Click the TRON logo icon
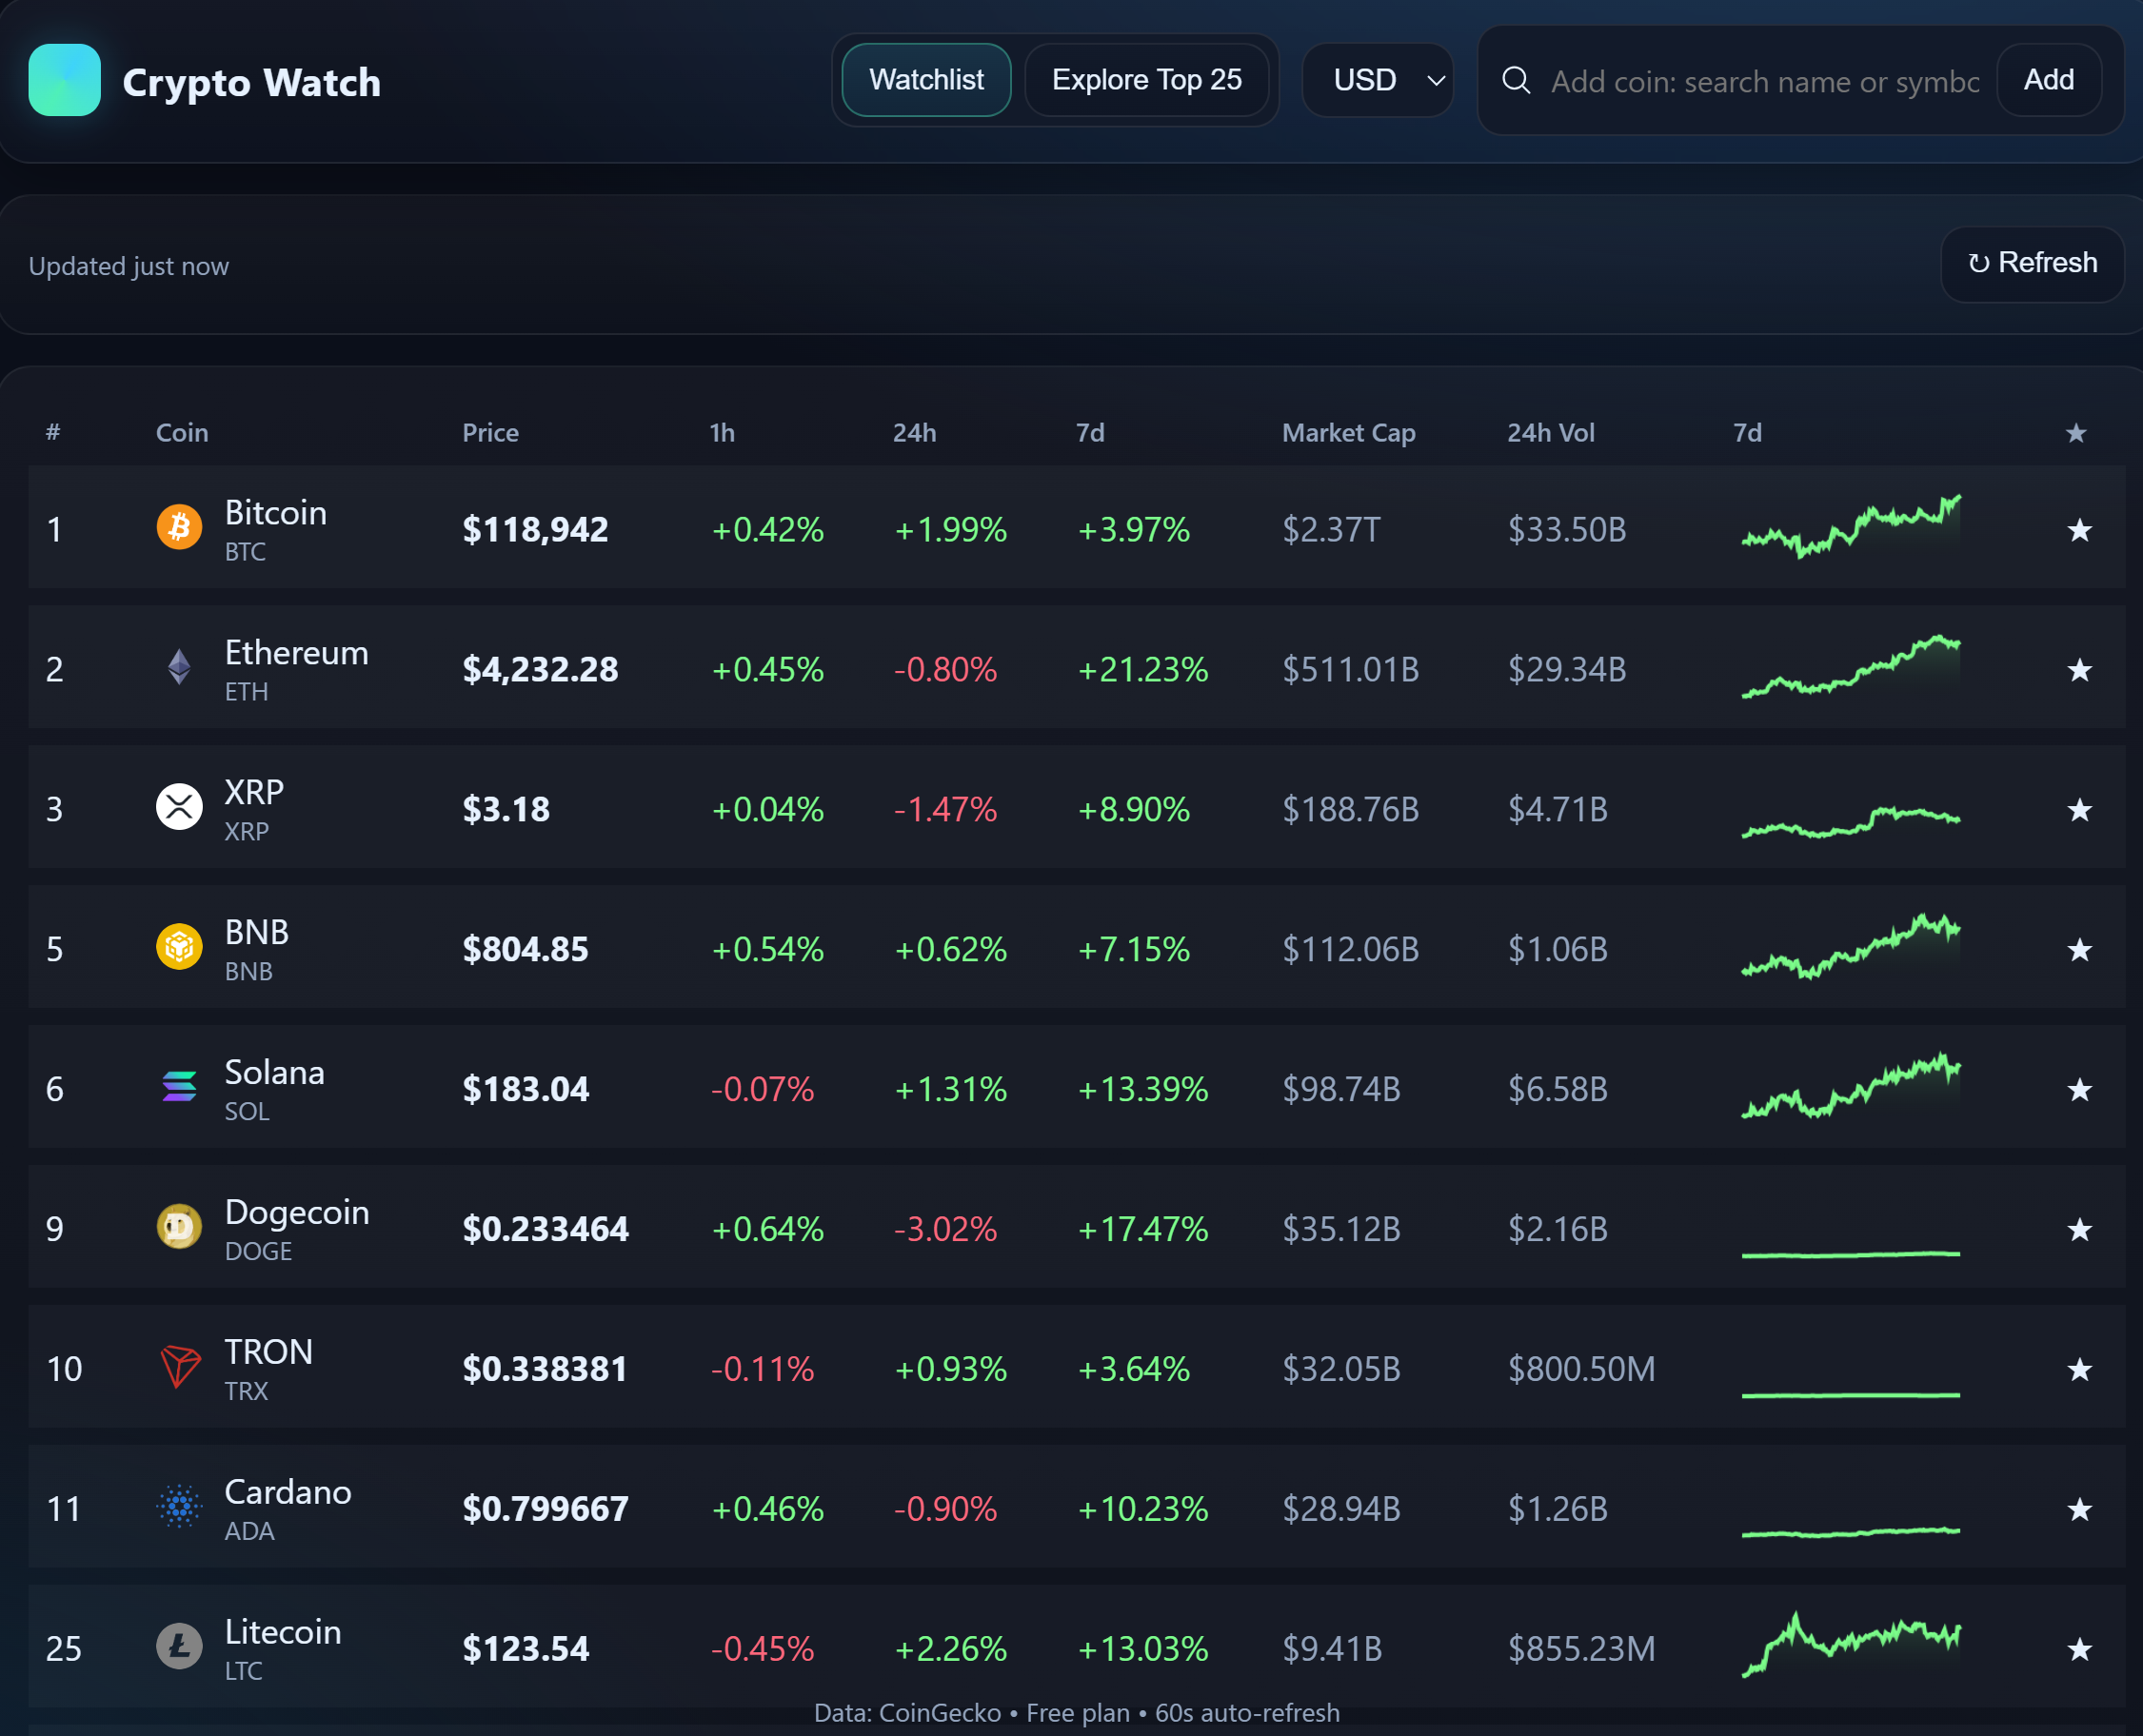 click(179, 1367)
